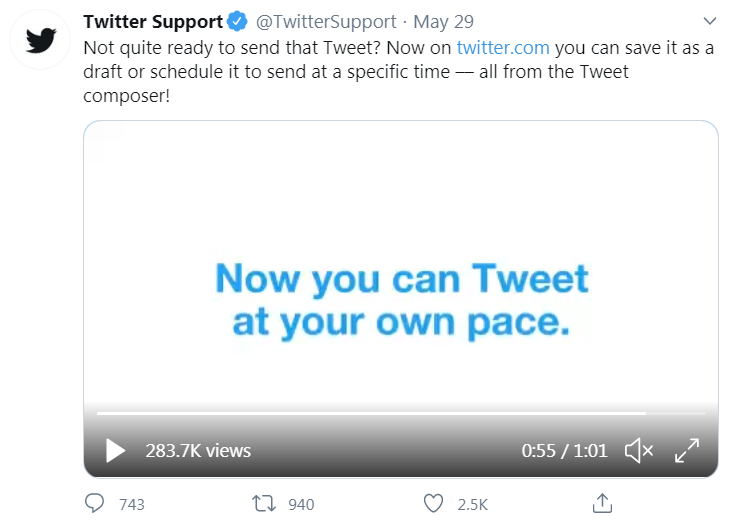The width and height of the screenshot is (730, 520).
Task: Click the blue verified badge
Action: (237, 21)
